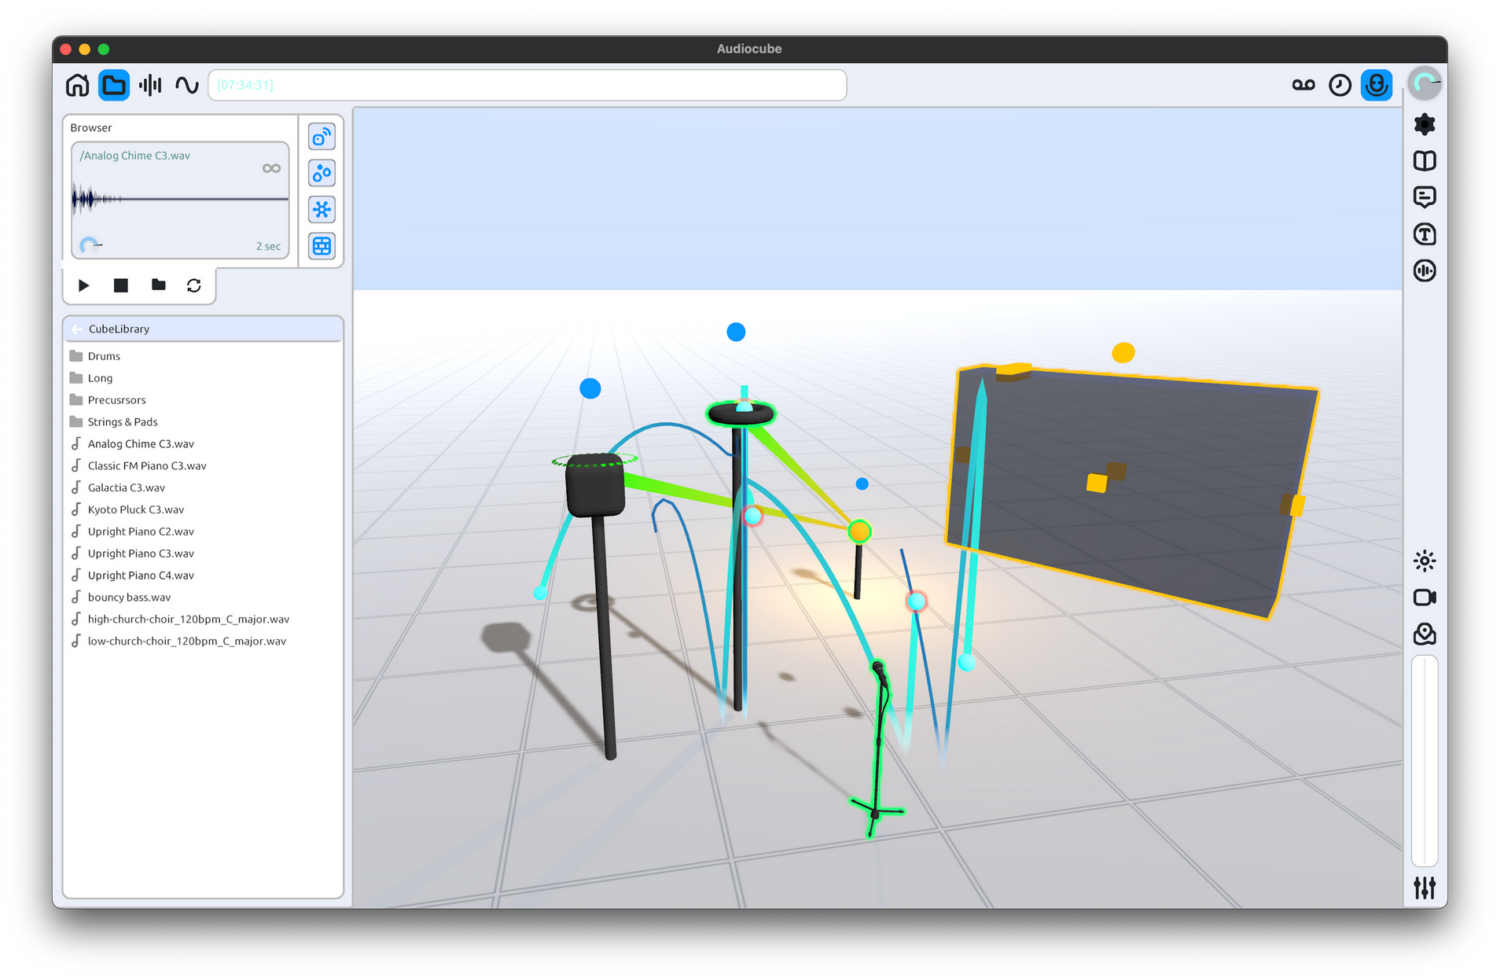Open the comment bubble icon in sidebar
The width and height of the screenshot is (1500, 978).
(1425, 197)
